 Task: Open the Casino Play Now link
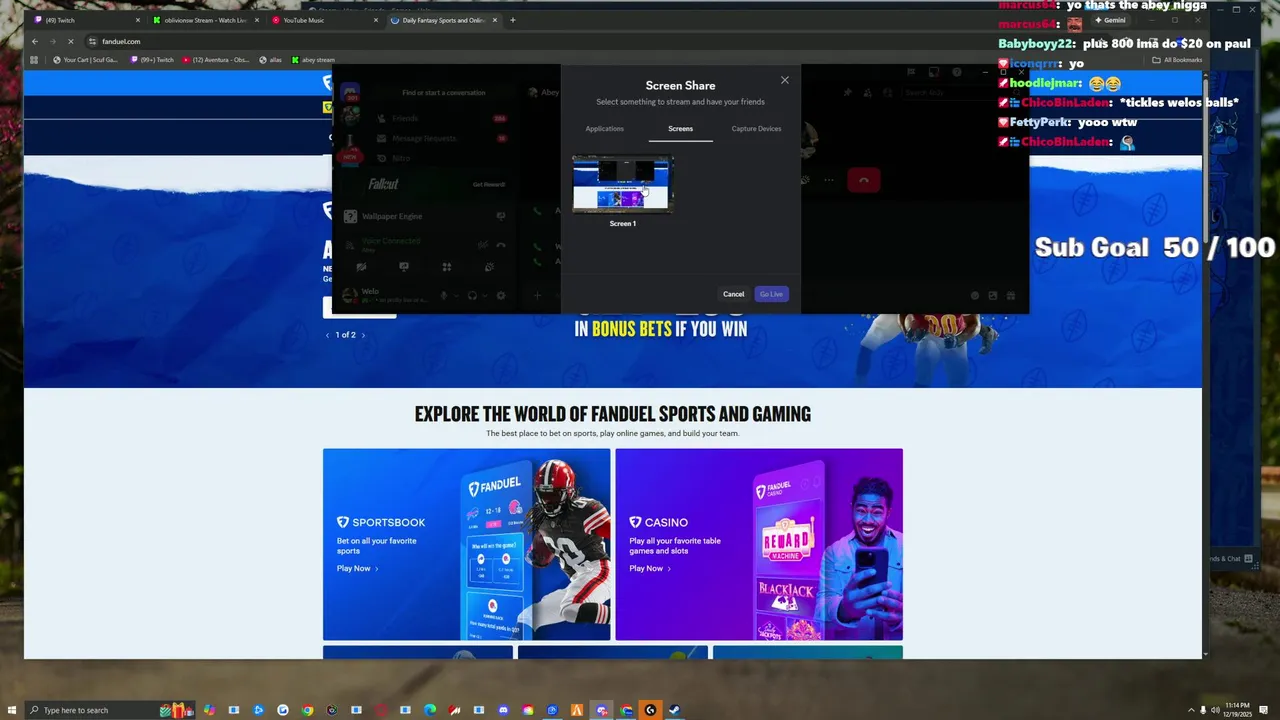(650, 568)
